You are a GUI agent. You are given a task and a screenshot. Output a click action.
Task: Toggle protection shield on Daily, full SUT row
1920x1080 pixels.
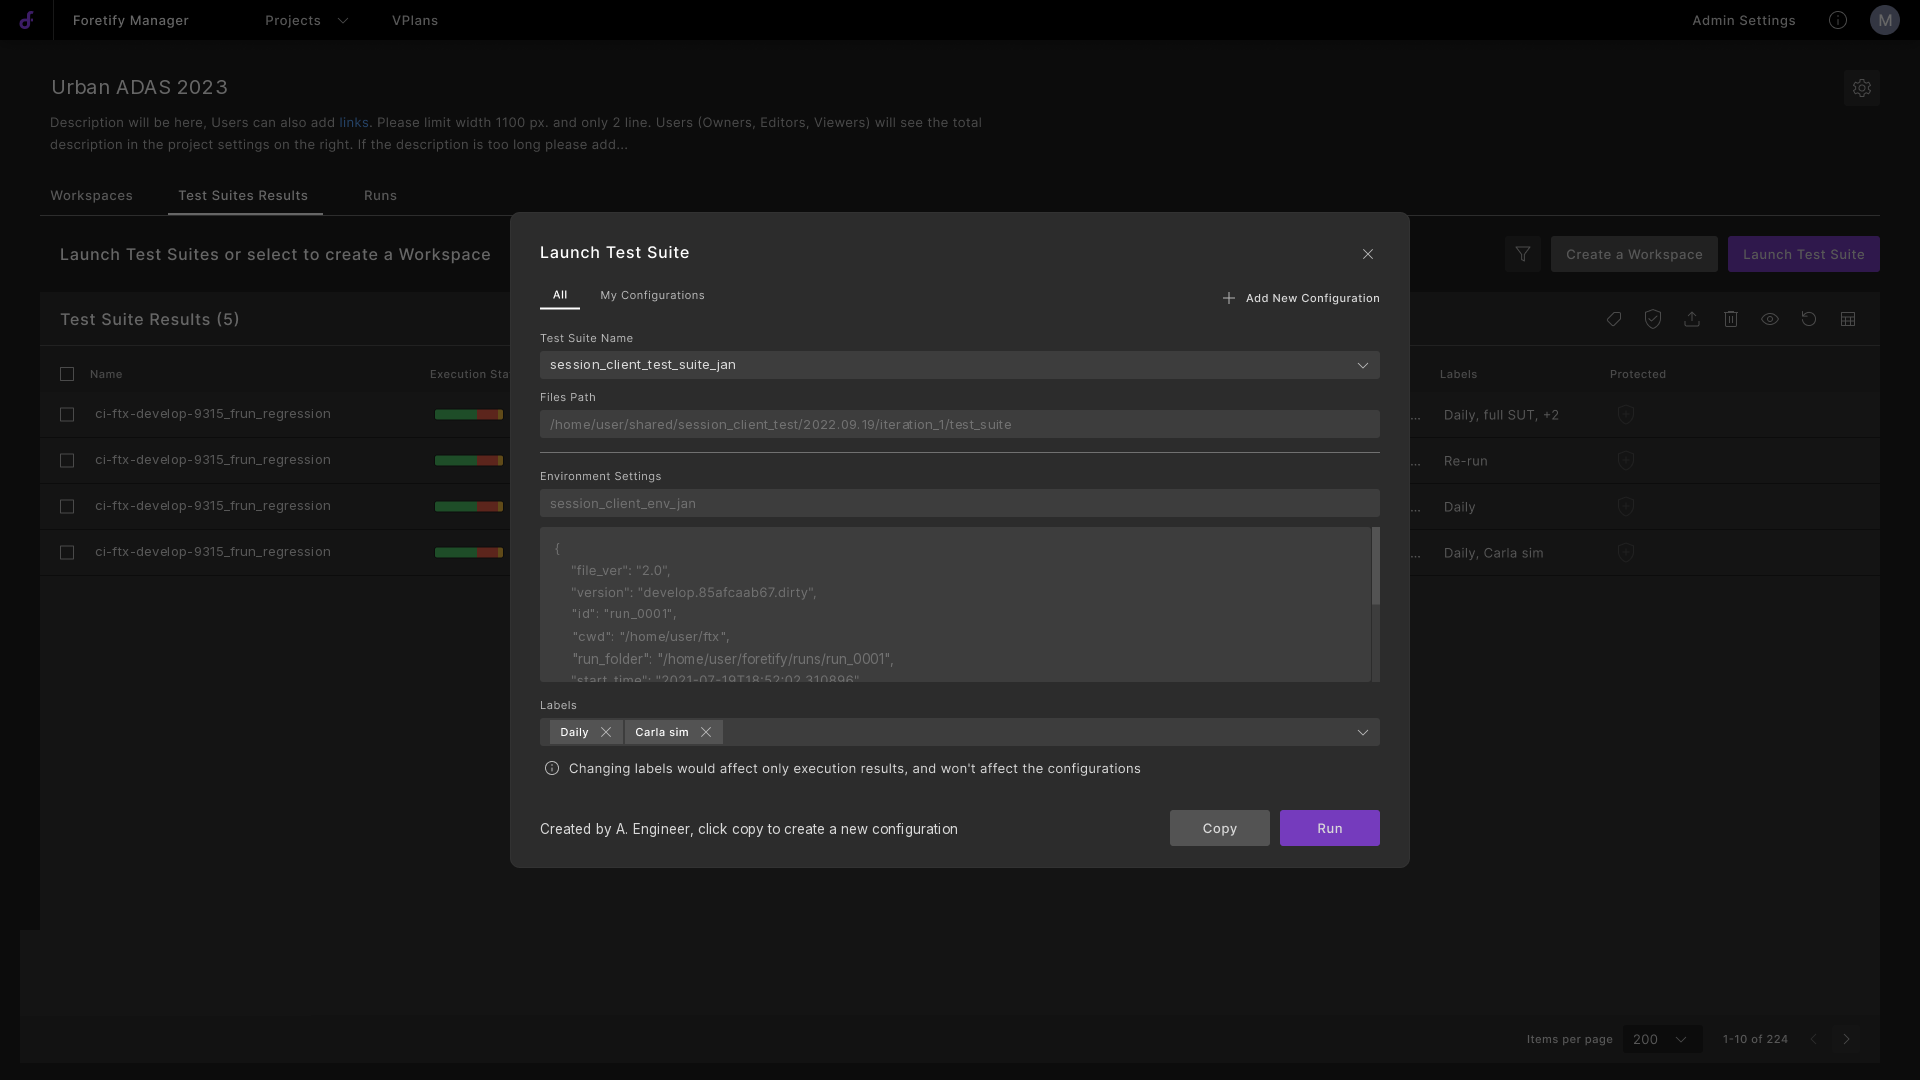point(1626,414)
